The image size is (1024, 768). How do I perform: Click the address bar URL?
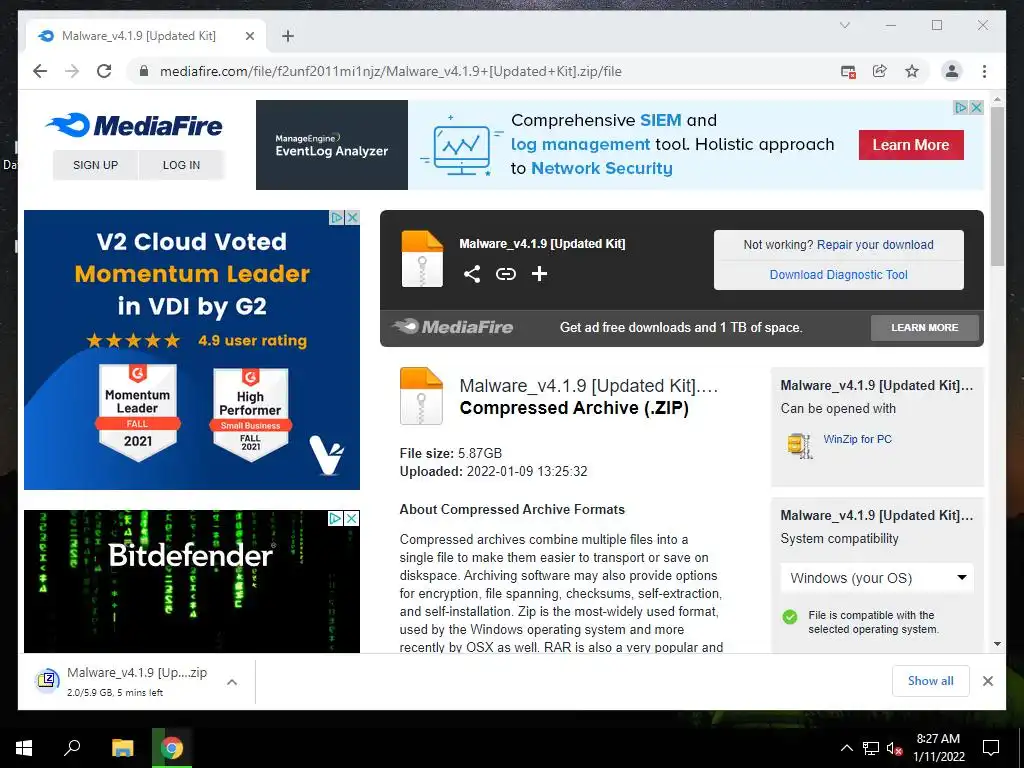[x=391, y=71]
